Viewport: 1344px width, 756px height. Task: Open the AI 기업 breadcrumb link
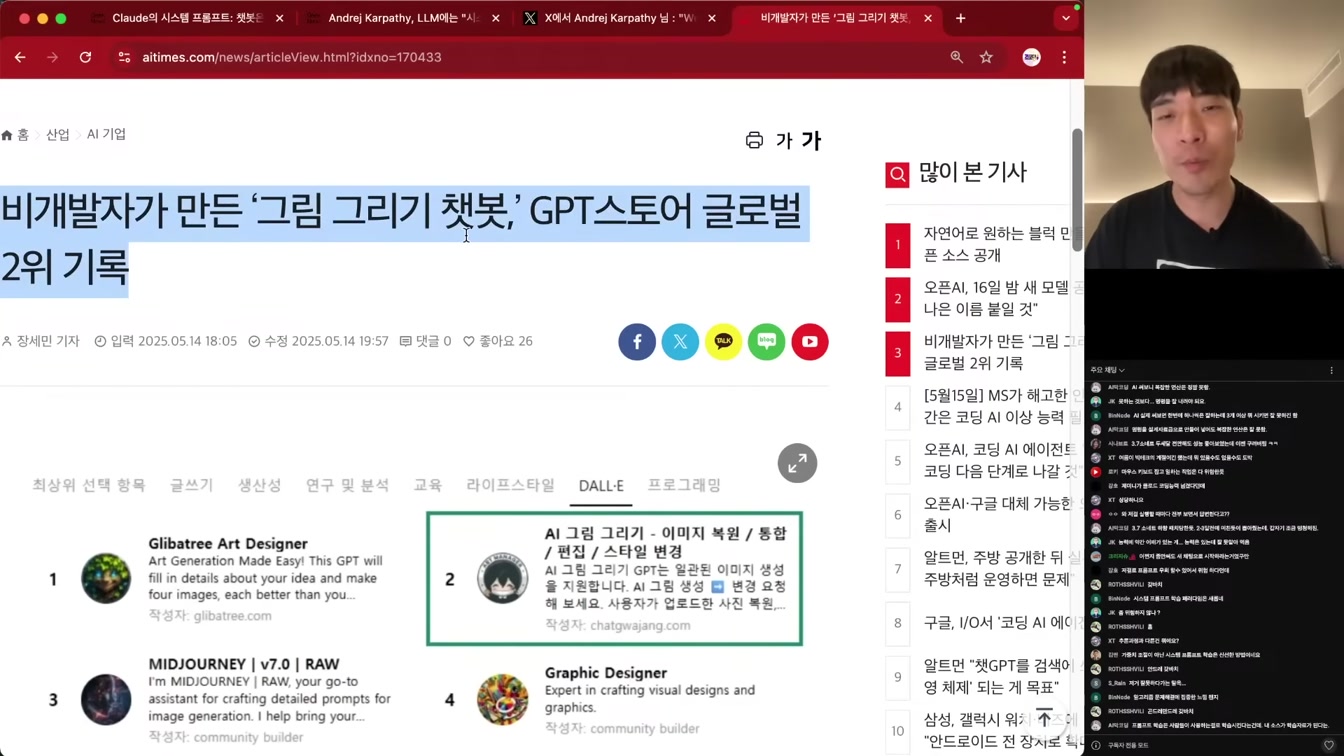point(106,135)
